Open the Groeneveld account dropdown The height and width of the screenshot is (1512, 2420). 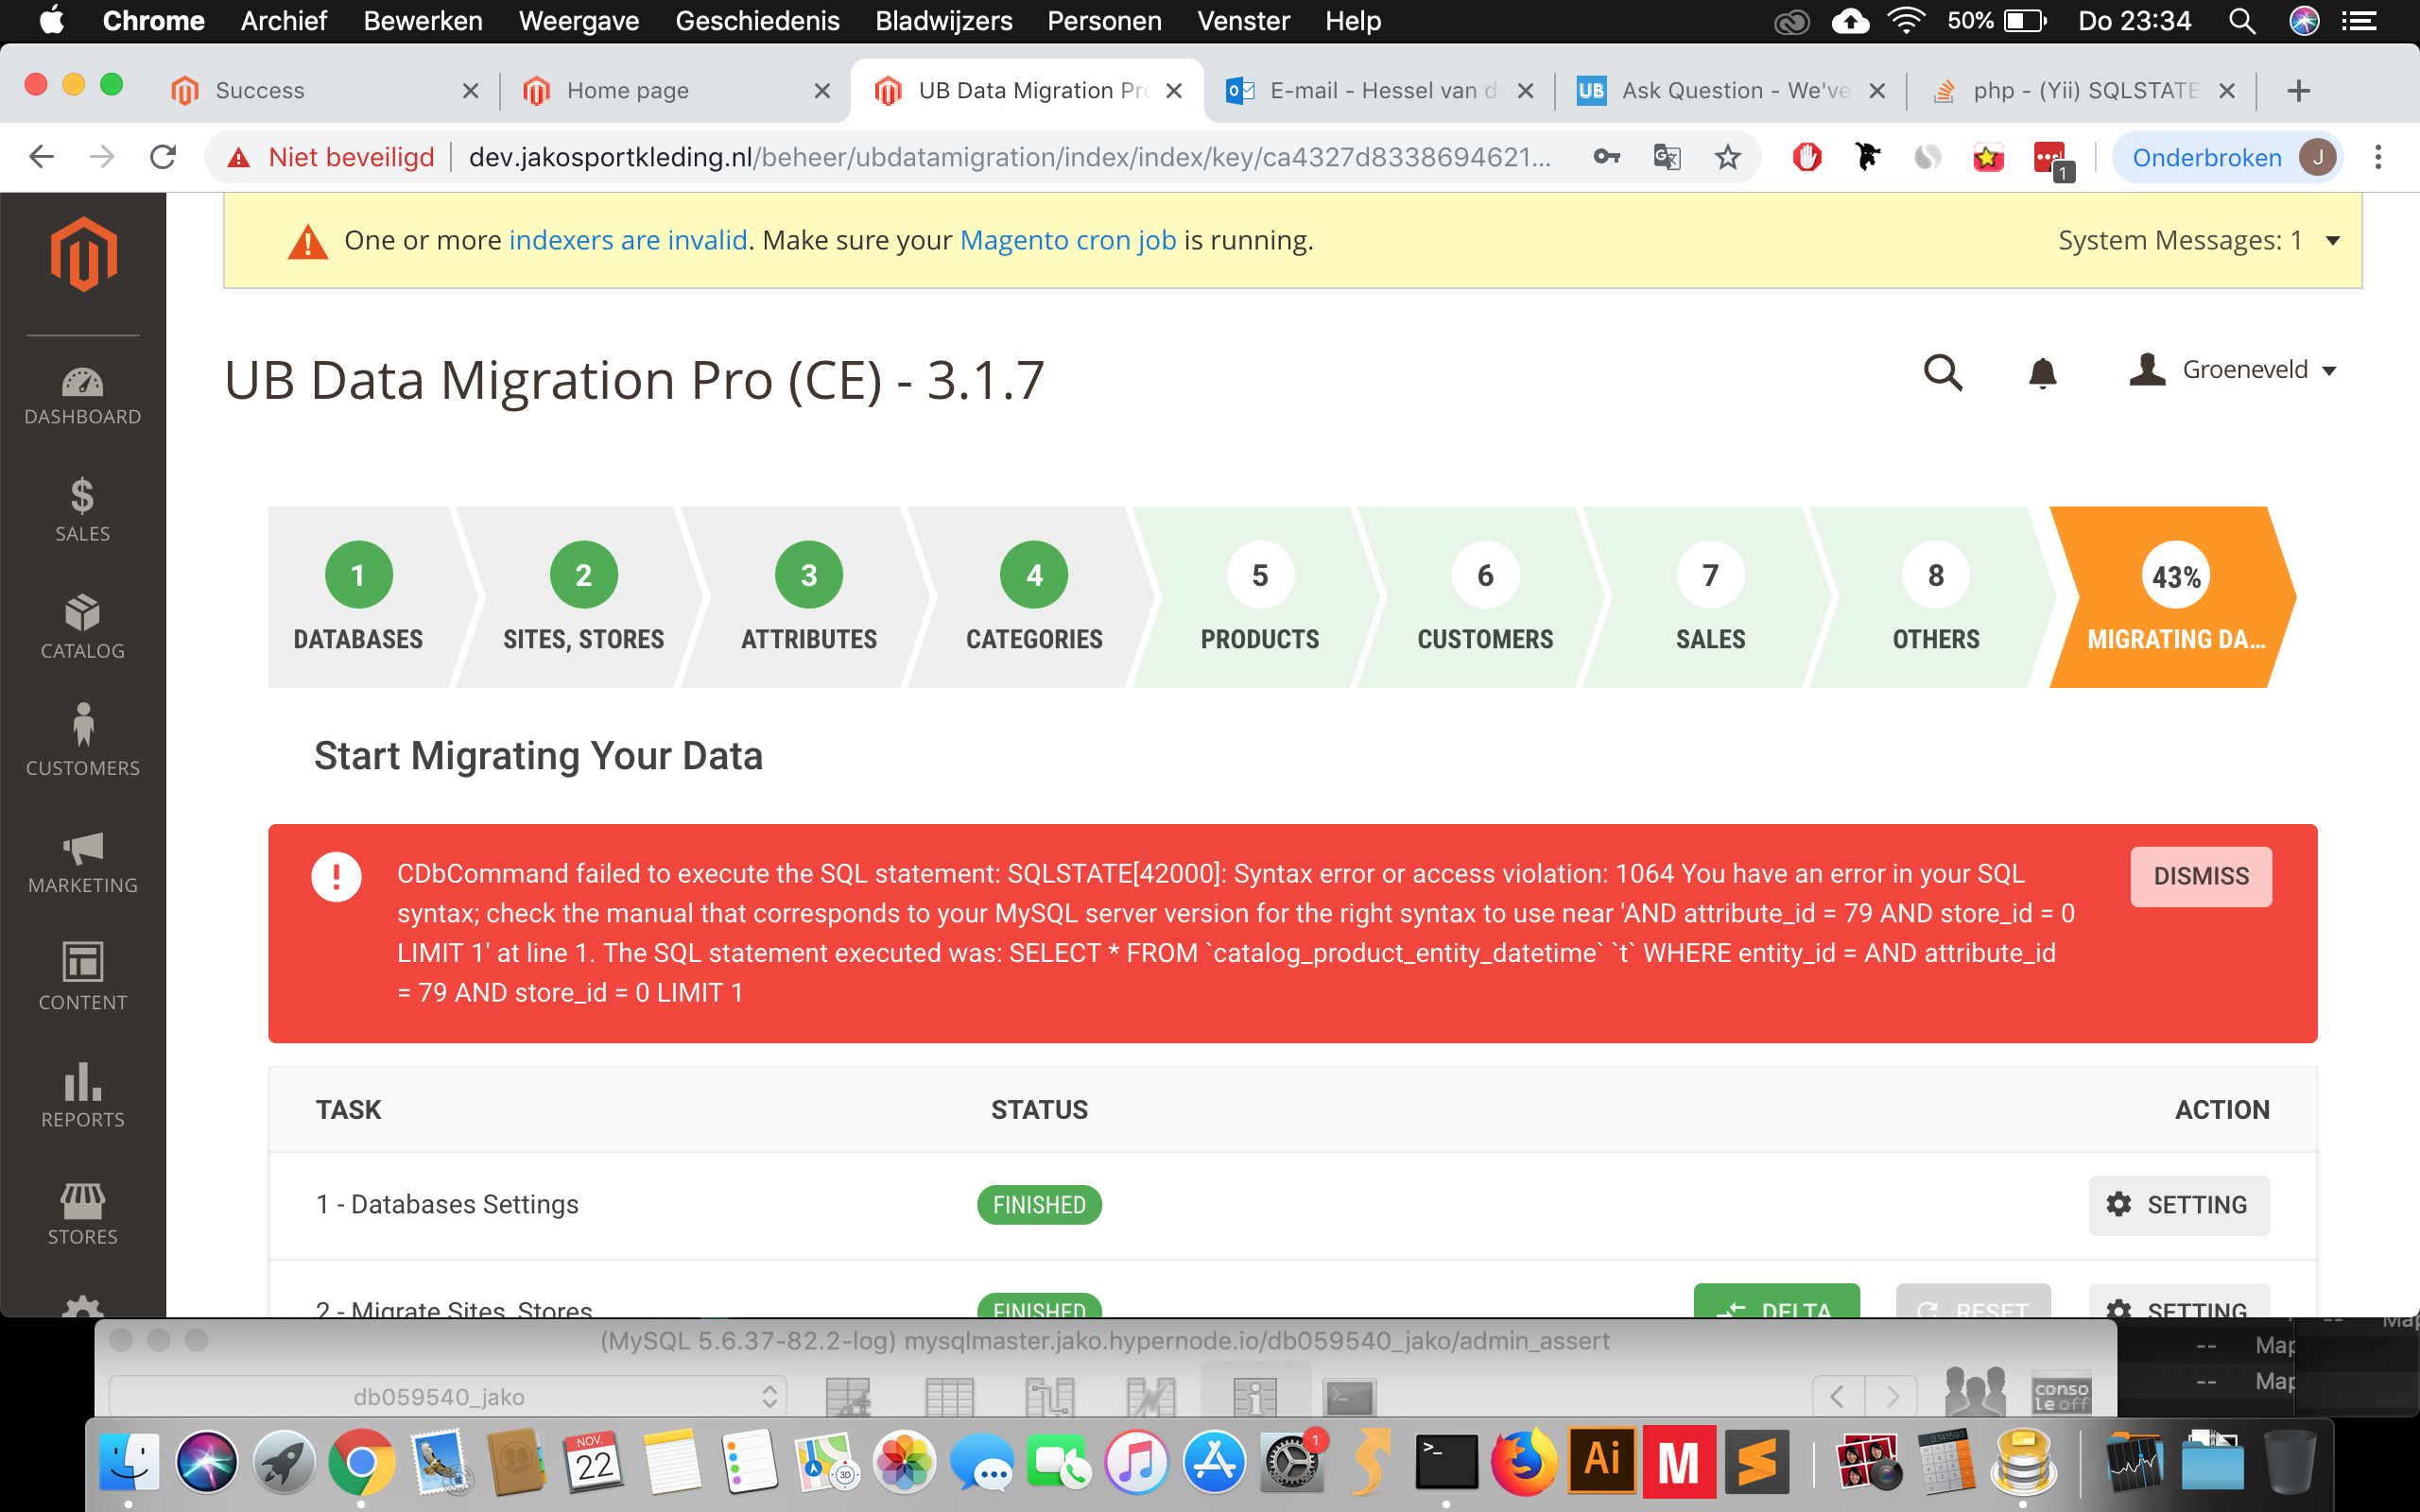tap(2233, 370)
